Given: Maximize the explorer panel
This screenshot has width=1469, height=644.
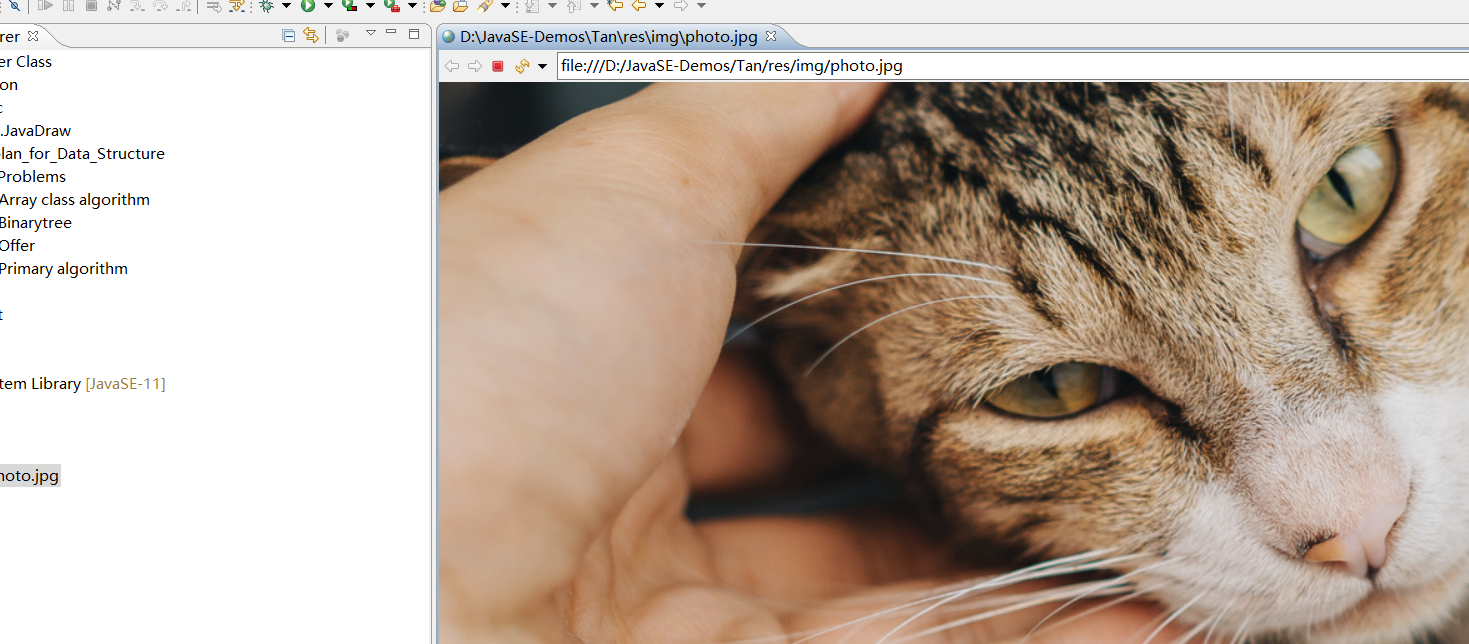Looking at the screenshot, I should (414, 34).
